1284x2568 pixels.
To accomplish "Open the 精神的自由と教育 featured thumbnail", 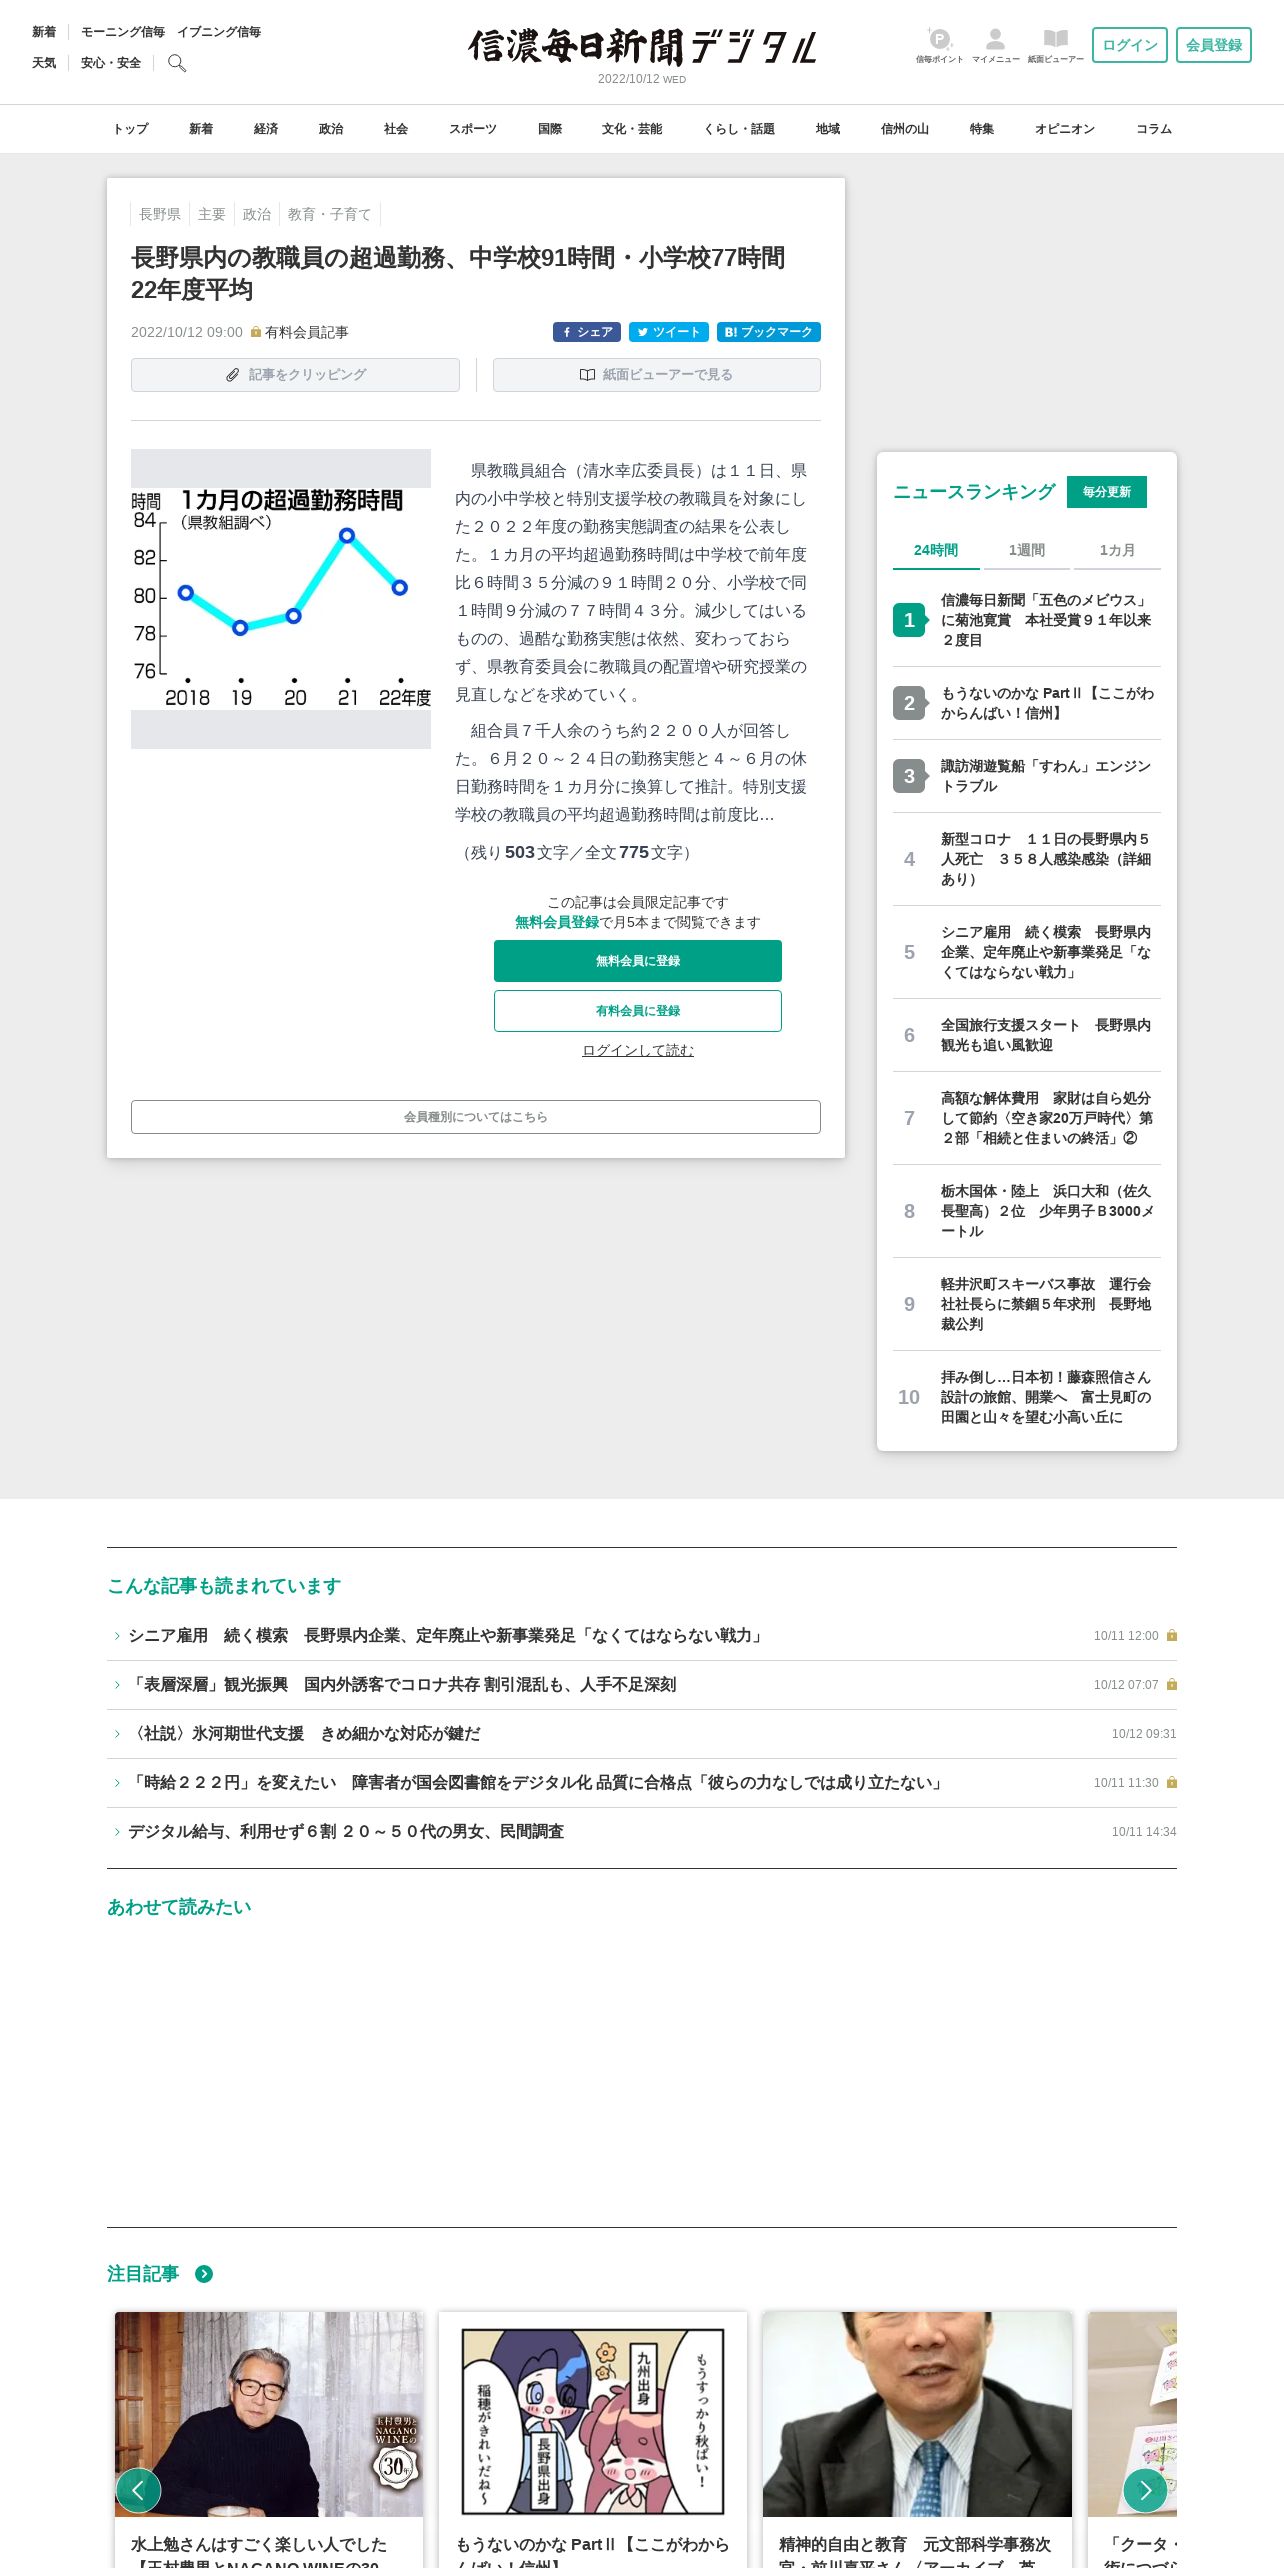I will coord(917,2414).
